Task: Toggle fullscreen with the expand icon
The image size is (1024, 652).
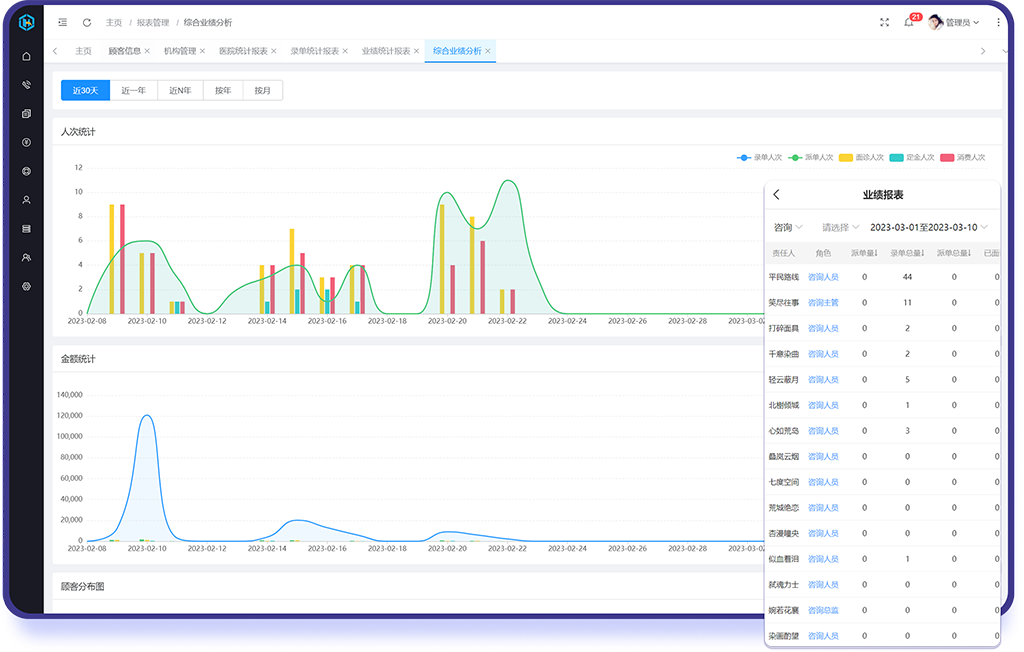Action: point(884,22)
